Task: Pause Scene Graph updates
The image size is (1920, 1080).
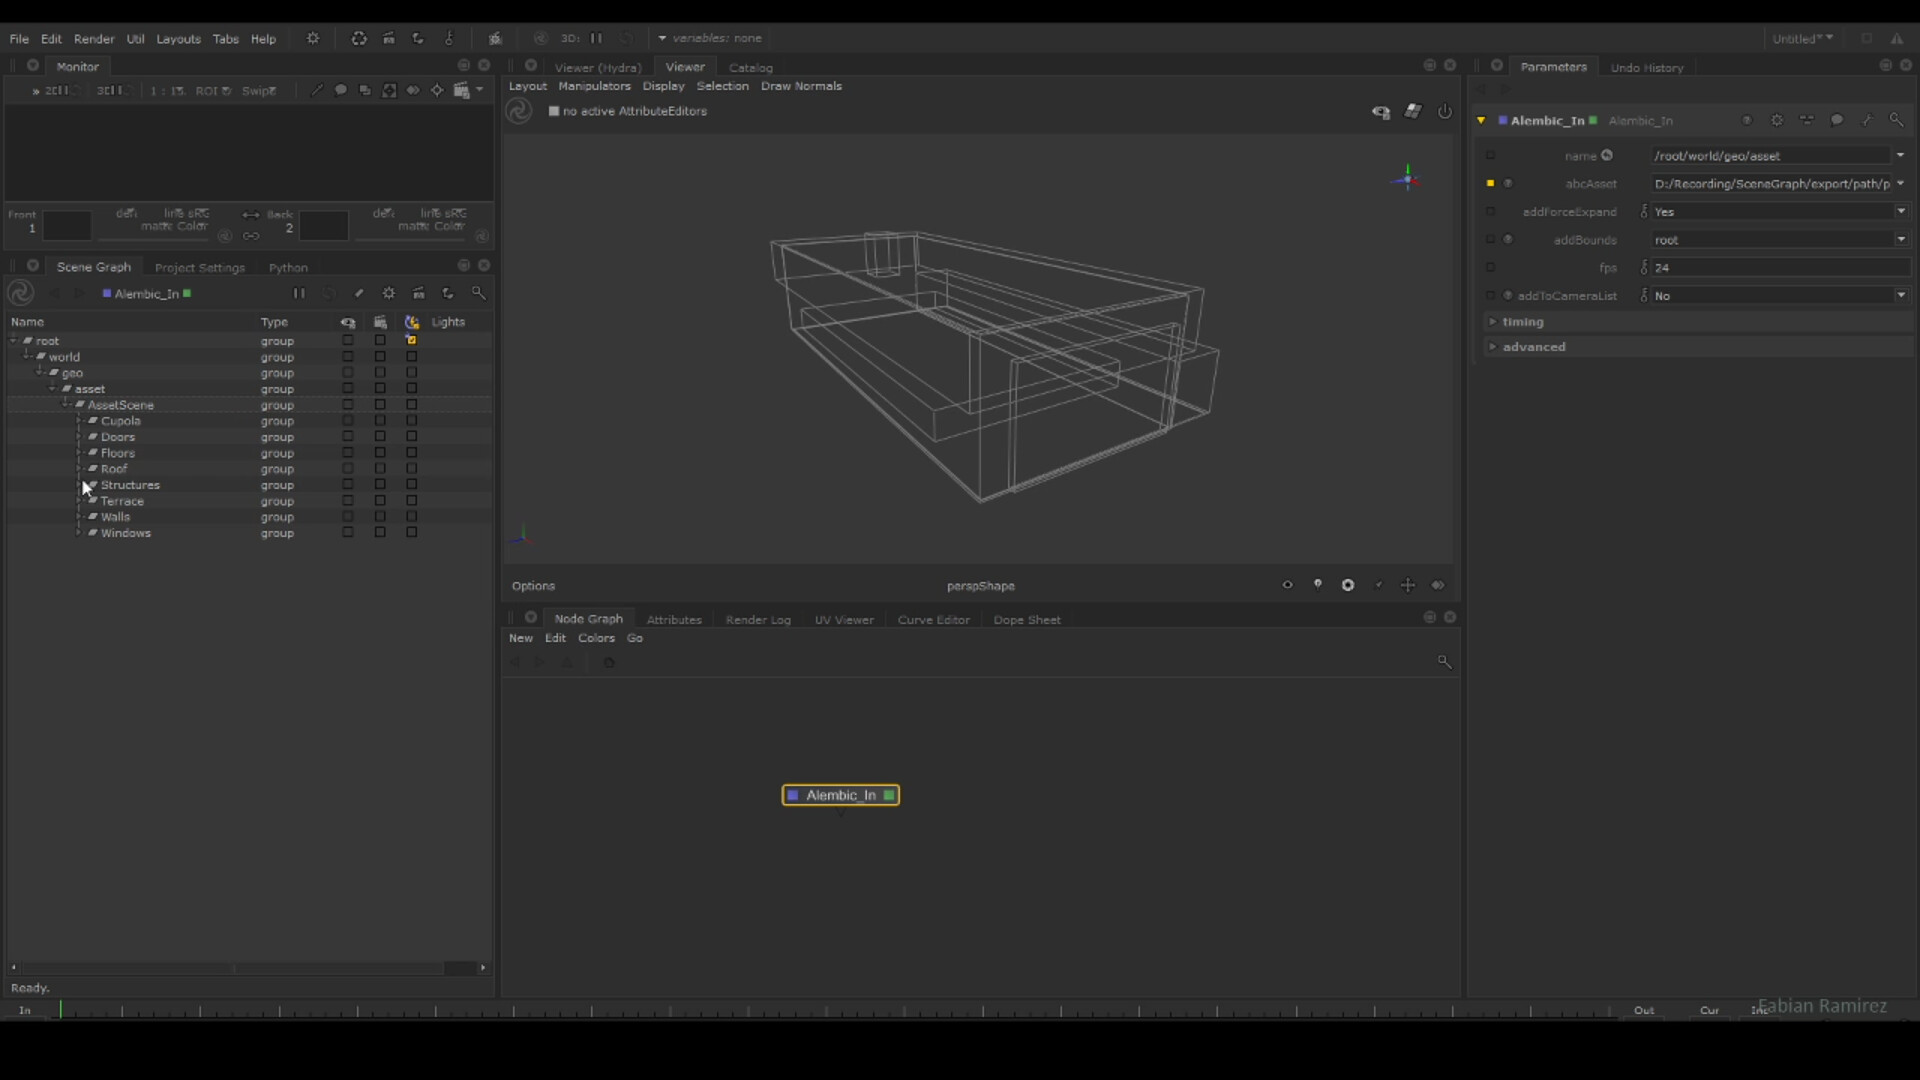Action: pos(297,292)
